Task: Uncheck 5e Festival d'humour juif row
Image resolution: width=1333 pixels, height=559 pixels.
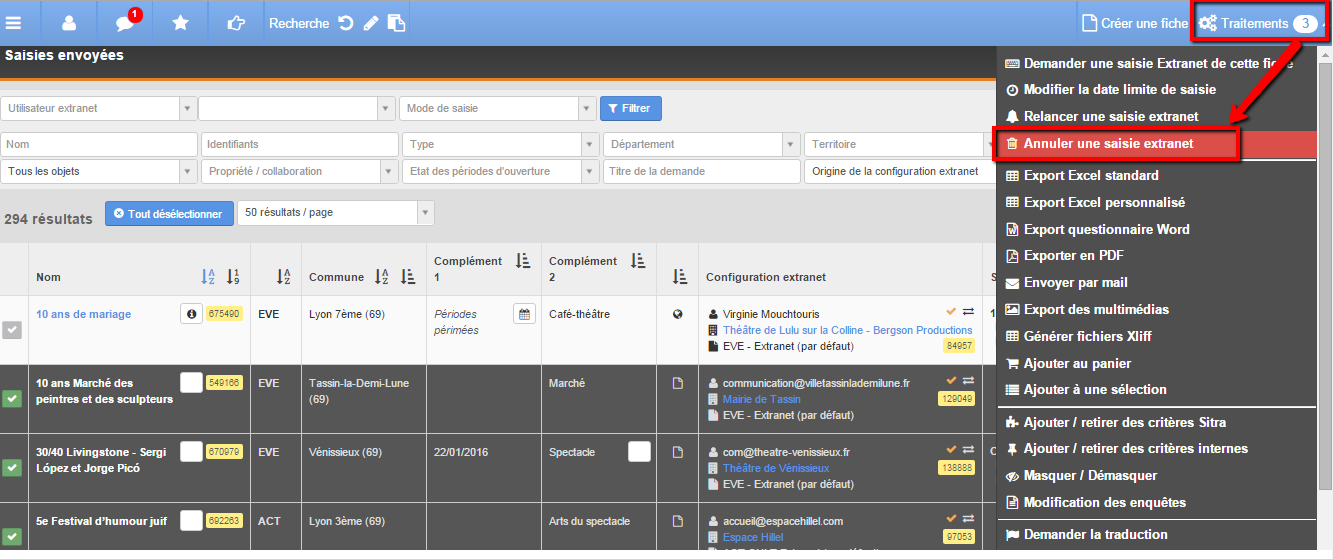Action: (x=12, y=537)
